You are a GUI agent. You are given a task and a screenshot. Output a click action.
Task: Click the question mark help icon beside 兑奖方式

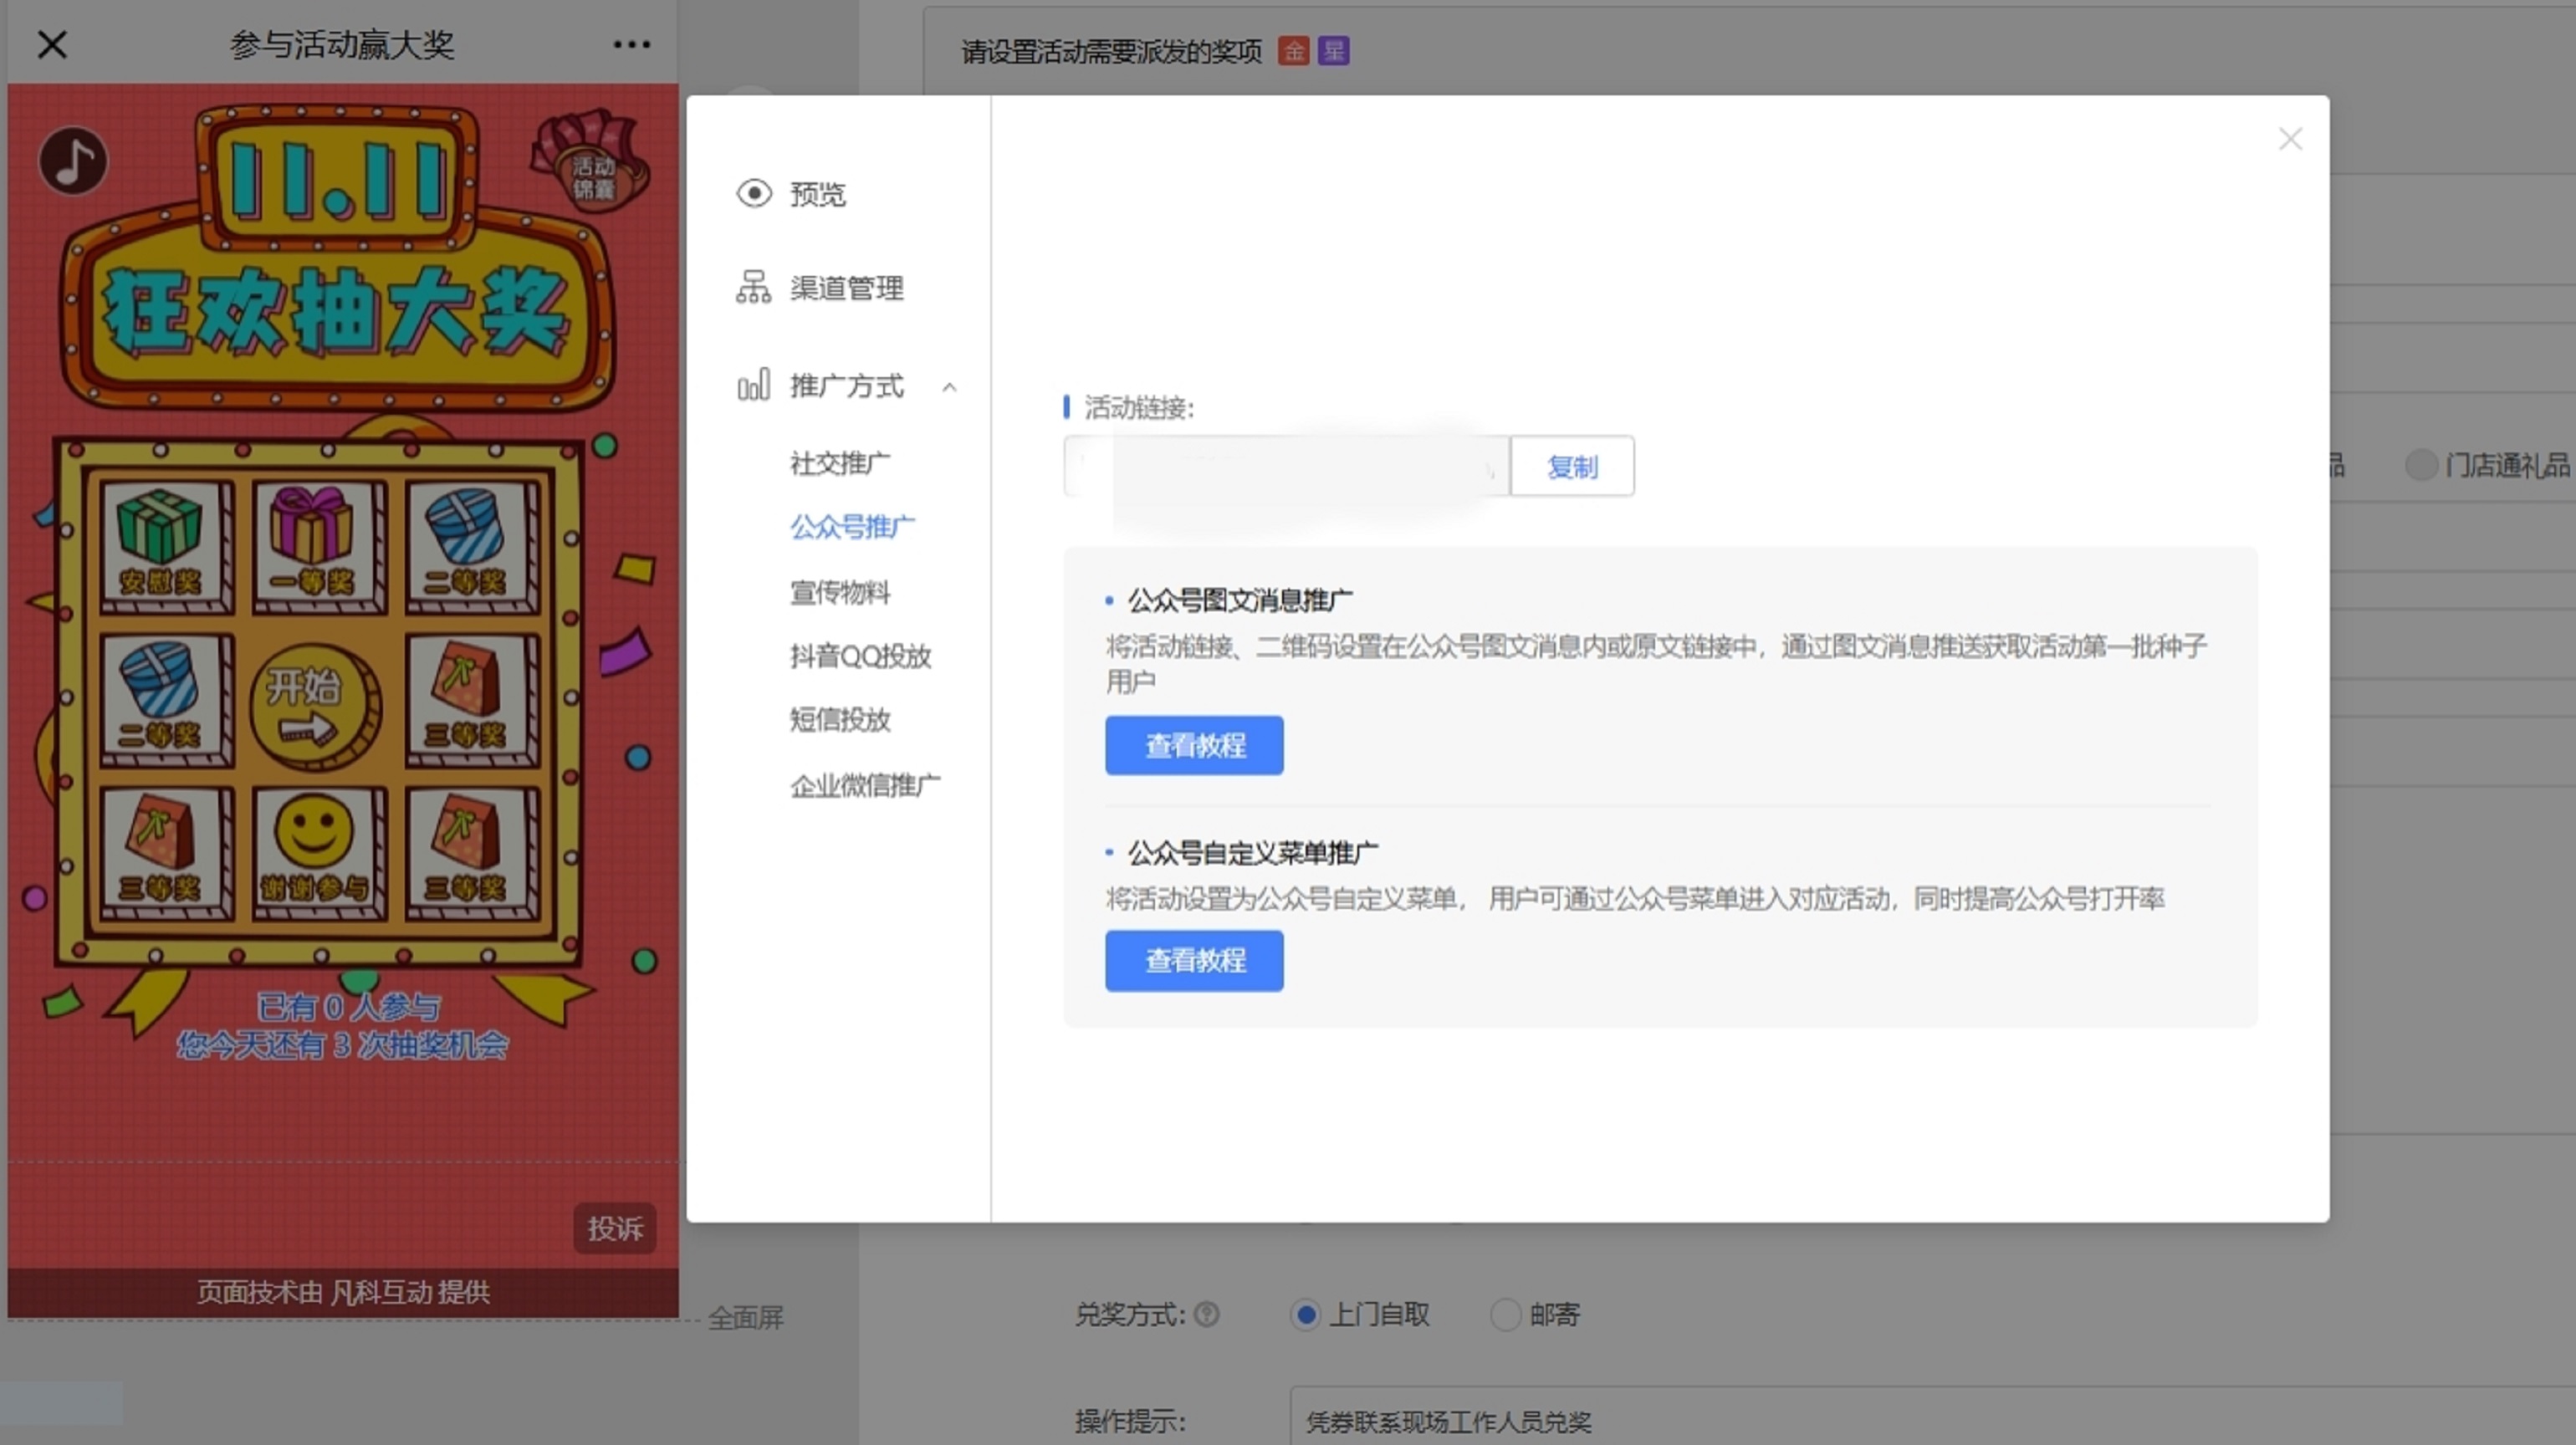[1207, 1314]
